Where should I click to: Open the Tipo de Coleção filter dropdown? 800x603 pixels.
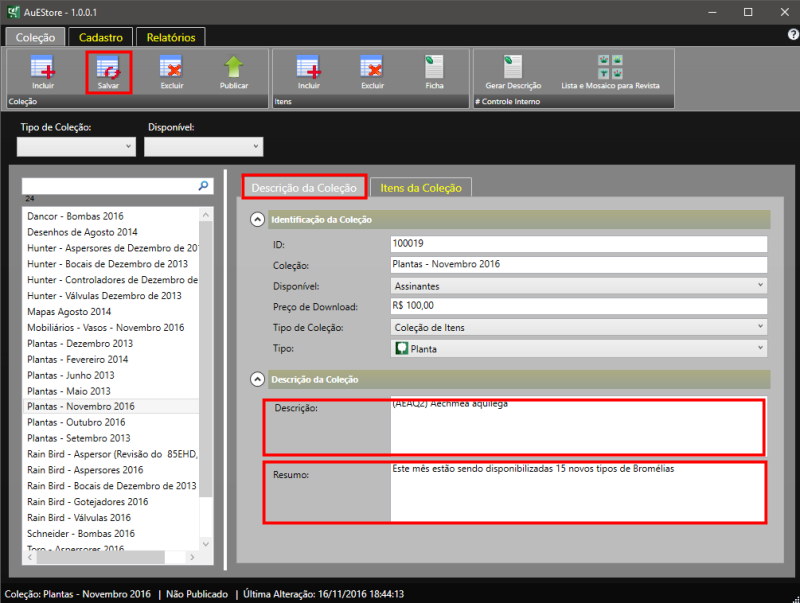76,147
